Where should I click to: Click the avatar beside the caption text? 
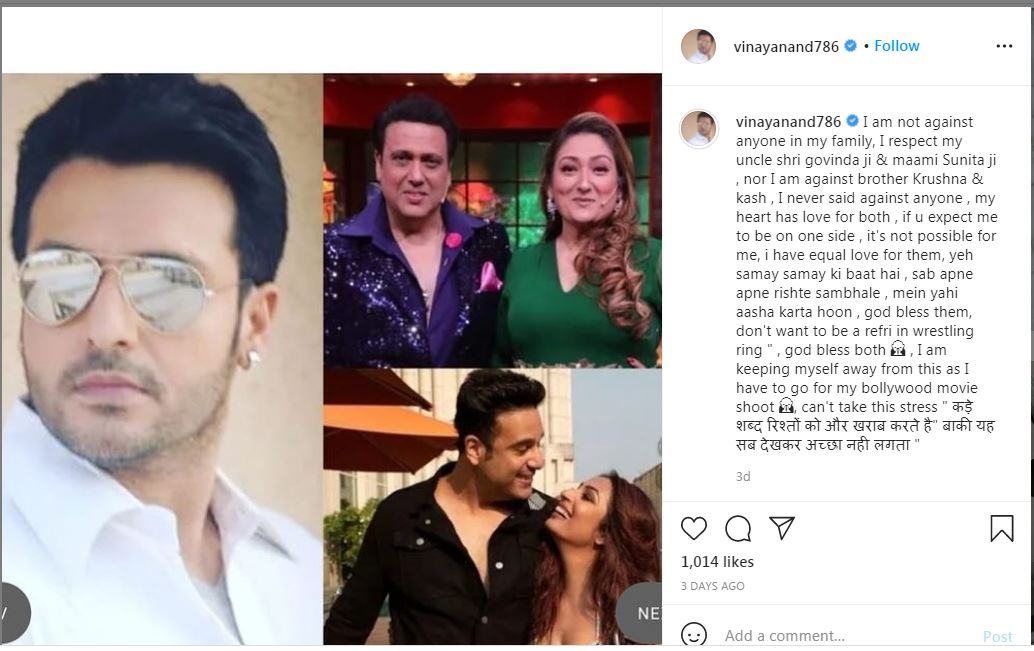[698, 129]
